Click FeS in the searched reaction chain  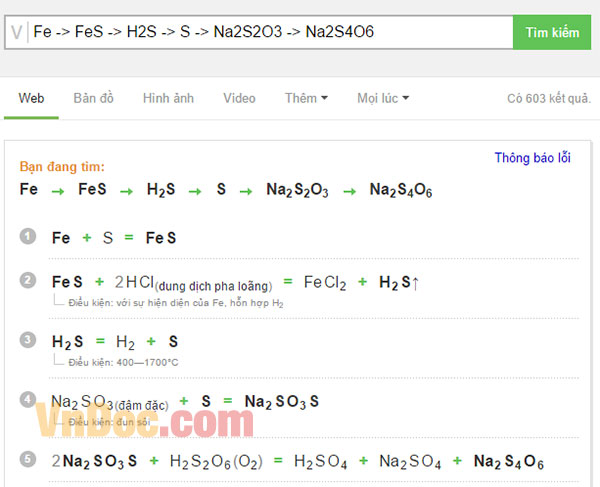pos(92,189)
